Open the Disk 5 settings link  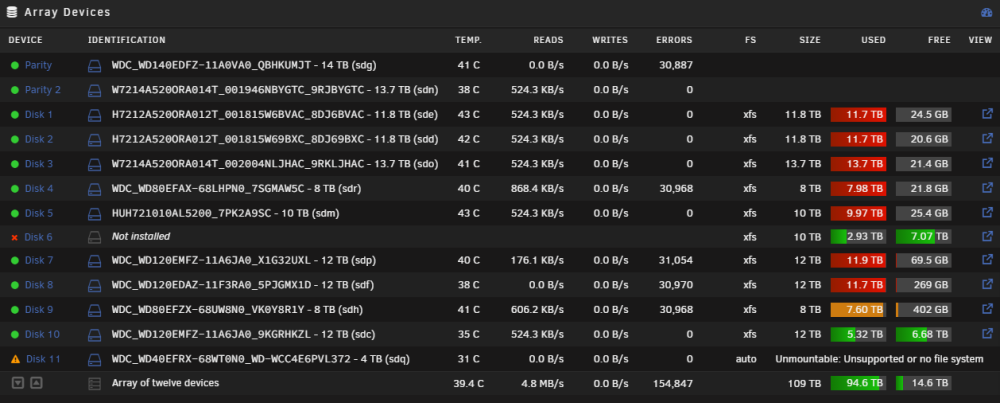pyautogui.click(x=39, y=213)
